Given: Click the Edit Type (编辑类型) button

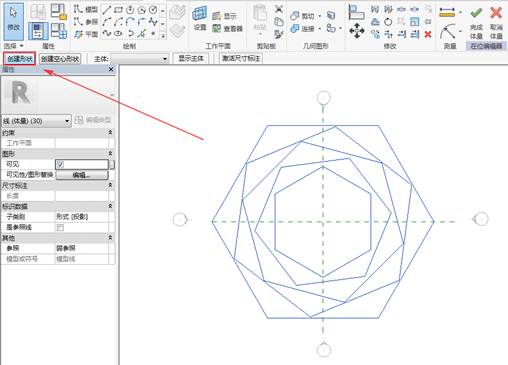Looking at the screenshot, I should tap(93, 120).
